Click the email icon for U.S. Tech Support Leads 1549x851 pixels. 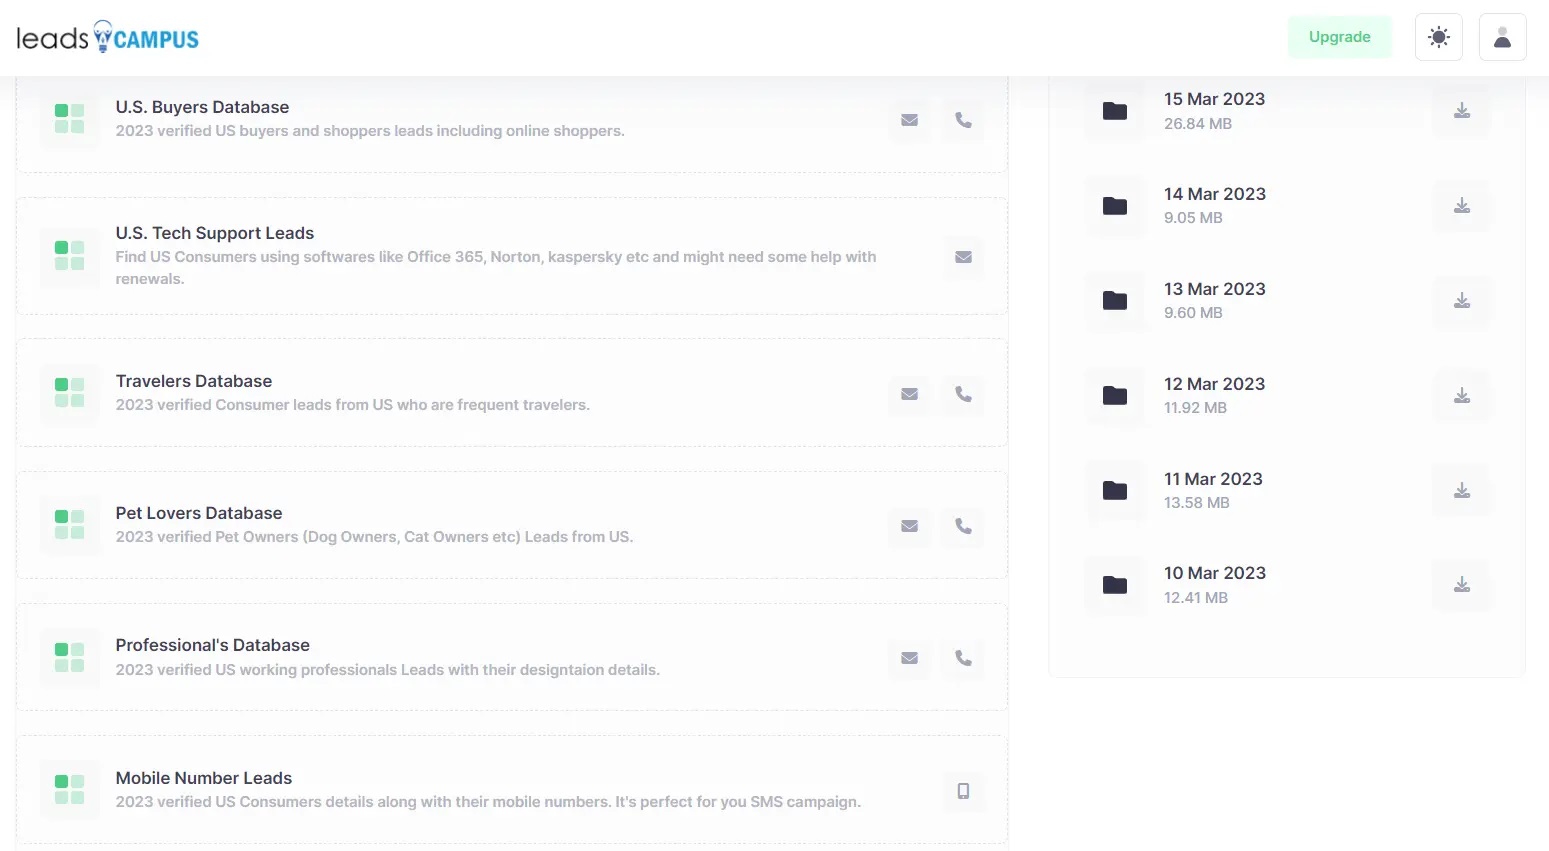click(x=963, y=257)
